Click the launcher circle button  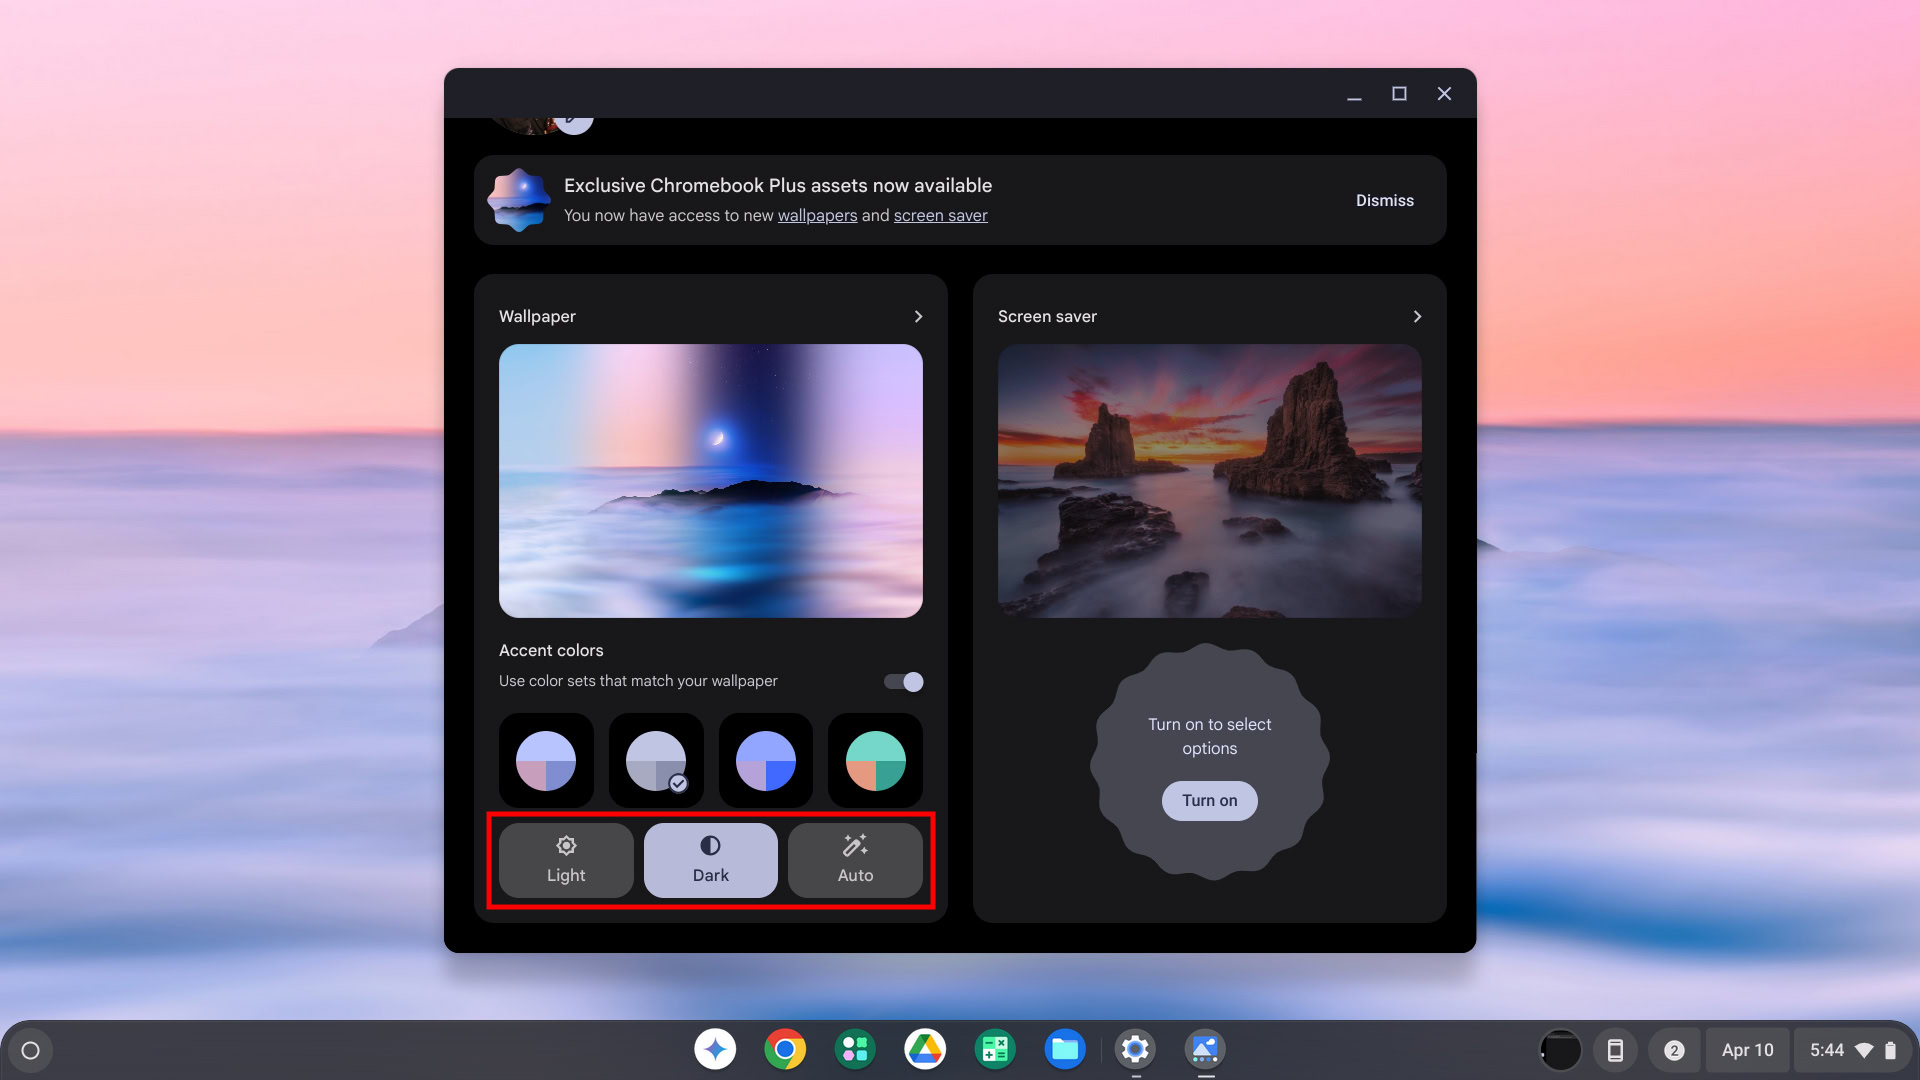(30, 1050)
